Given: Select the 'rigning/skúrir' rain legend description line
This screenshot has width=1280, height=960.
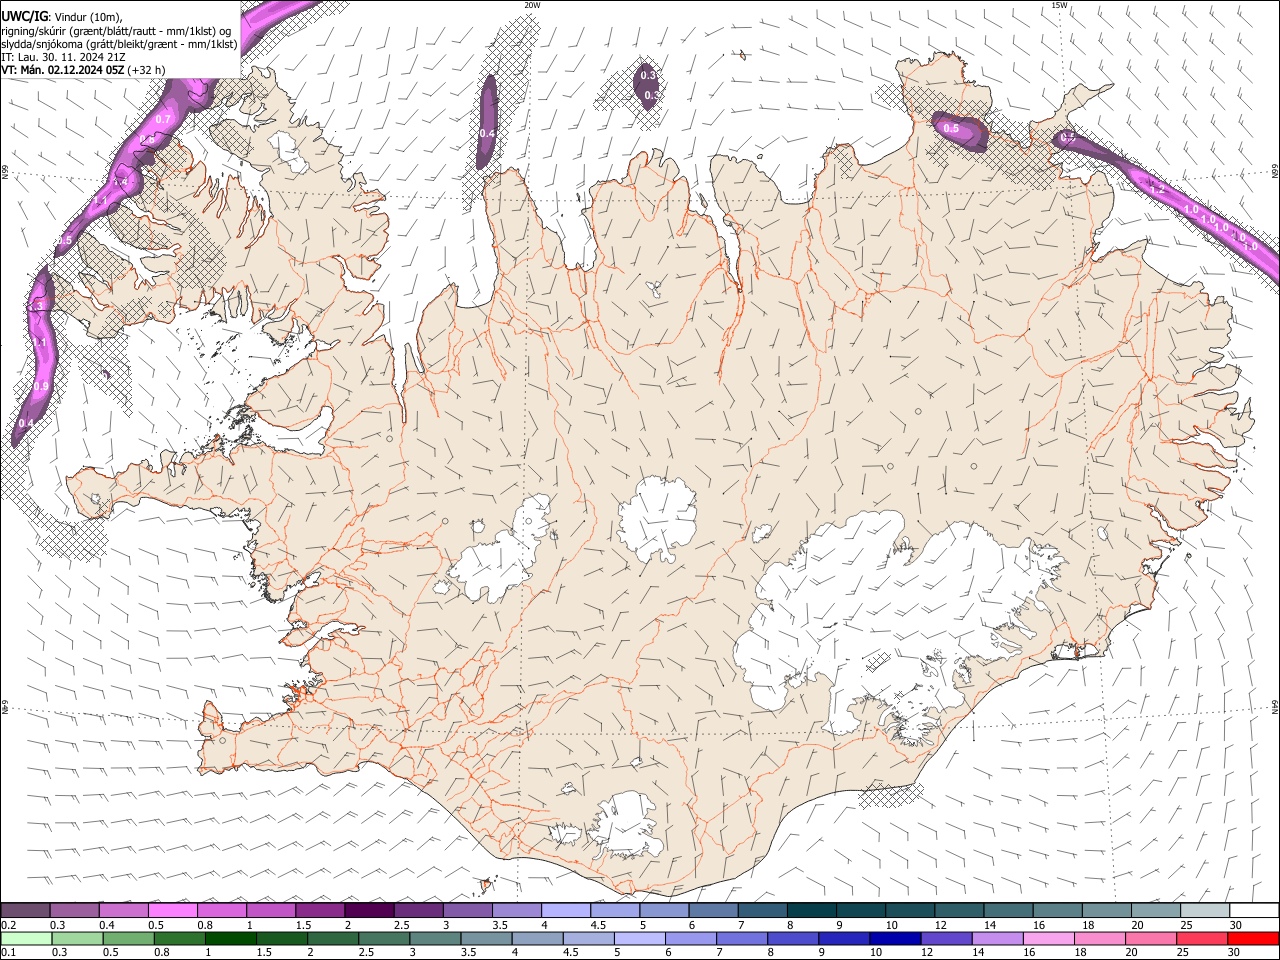Looking at the screenshot, I should pyautogui.click(x=117, y=30).
